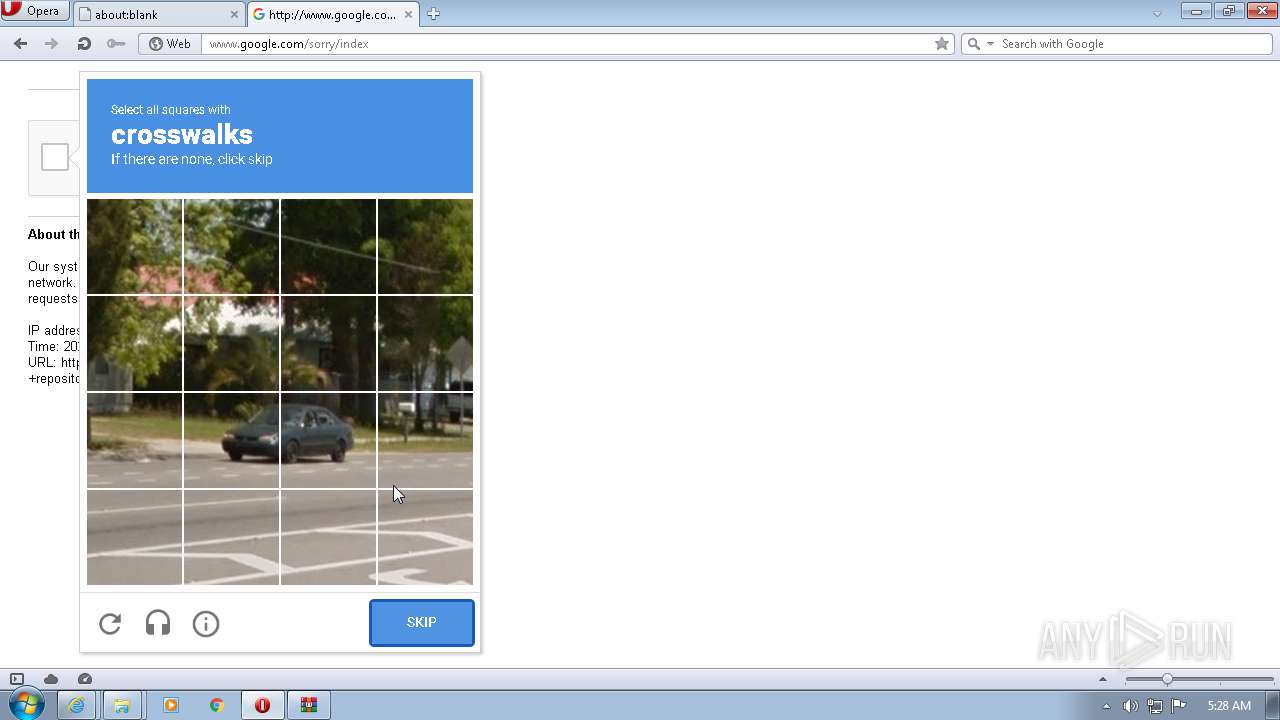The height and width of the screenshot is (720, 1280).
Task: Close the google.com tab
Action: pyautogui.click(x=408, y=14)
